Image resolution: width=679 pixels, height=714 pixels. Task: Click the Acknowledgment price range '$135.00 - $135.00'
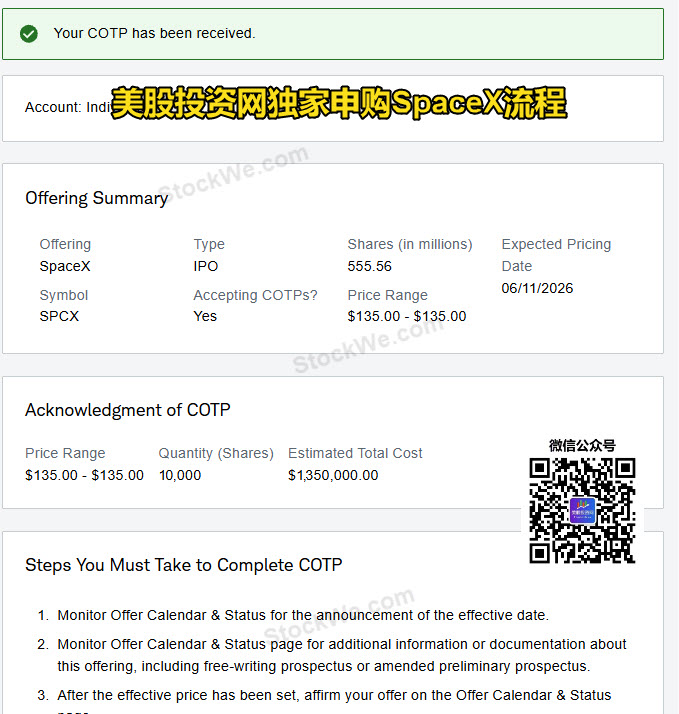84,475
